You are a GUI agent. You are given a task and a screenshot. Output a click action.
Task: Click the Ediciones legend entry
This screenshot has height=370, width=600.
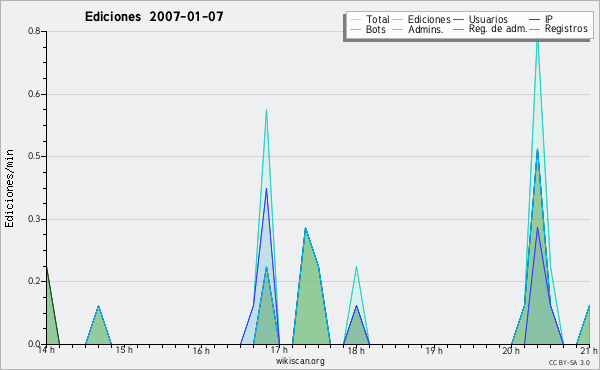422,19
